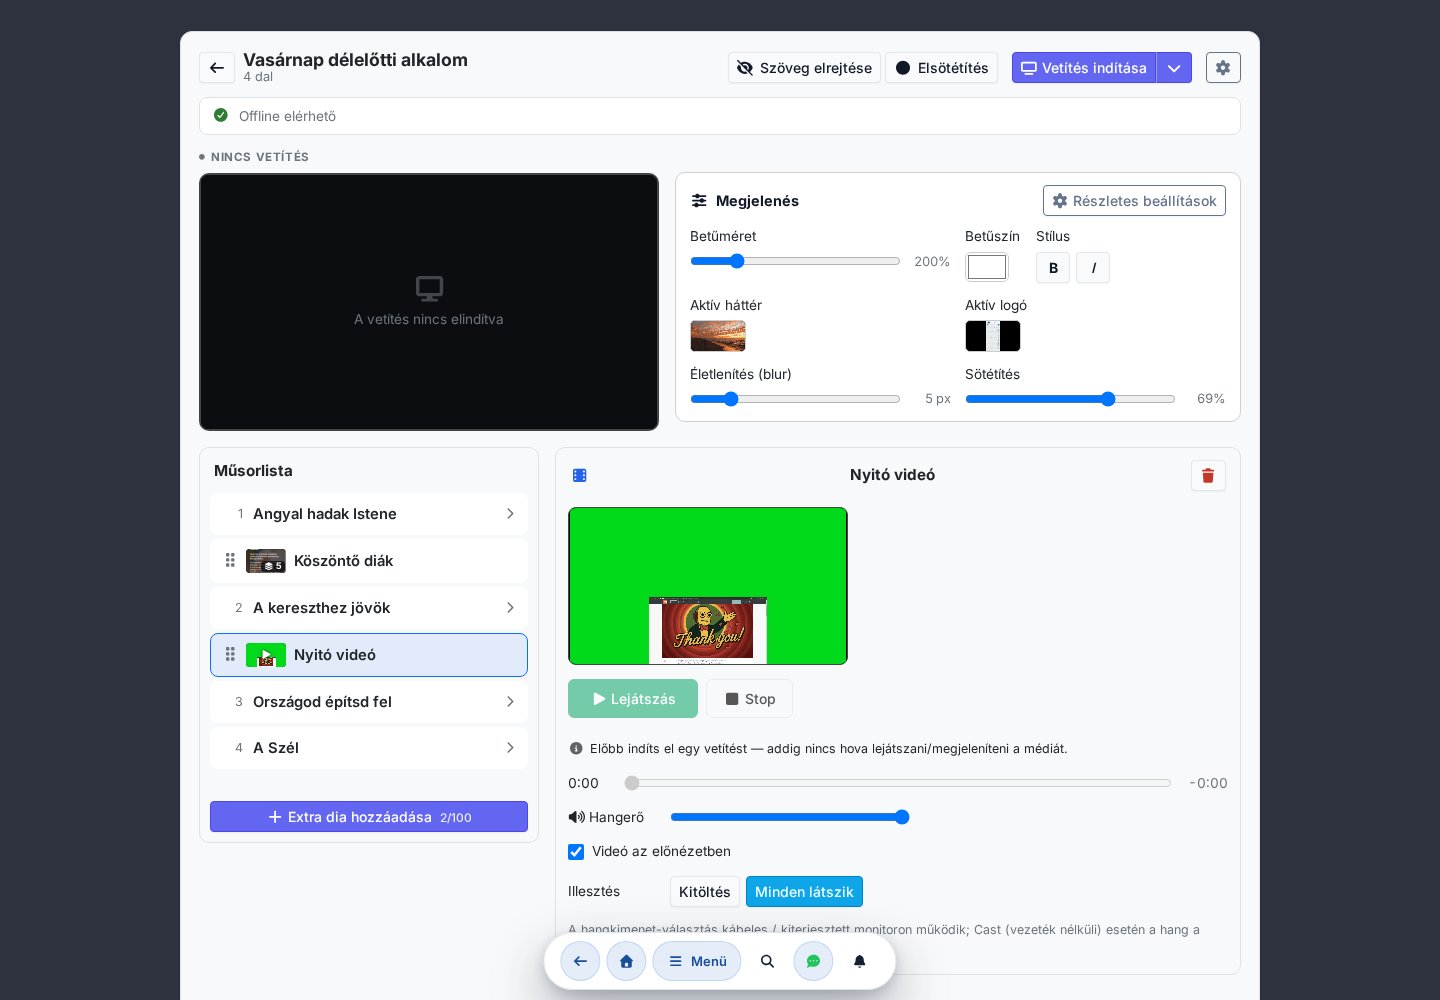Open notifications bell icon
The height and width of the screenshot is (1000, 1440).
(859, 961)
